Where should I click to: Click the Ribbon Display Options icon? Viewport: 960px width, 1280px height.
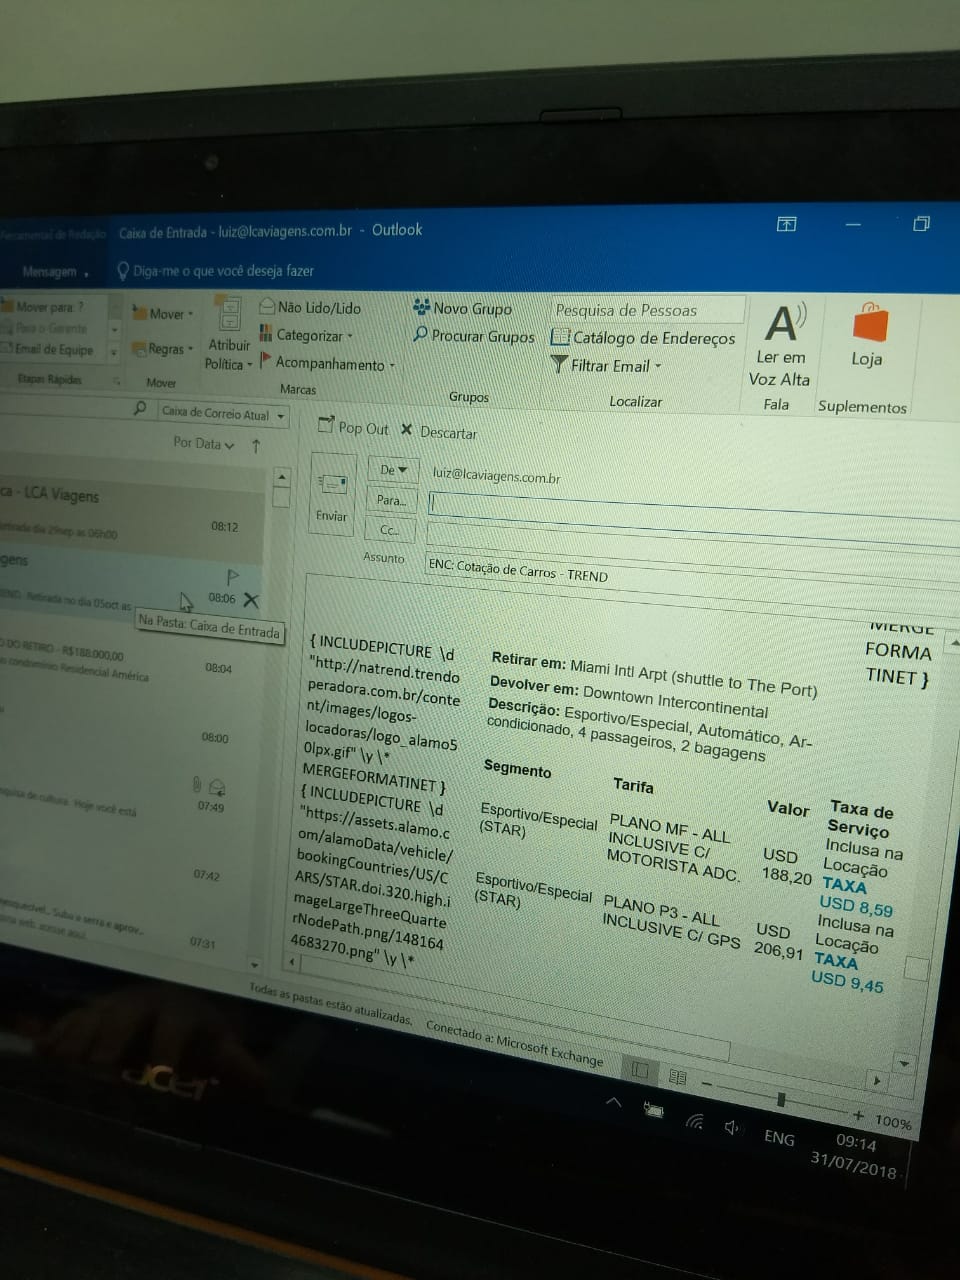click(787, 224)
